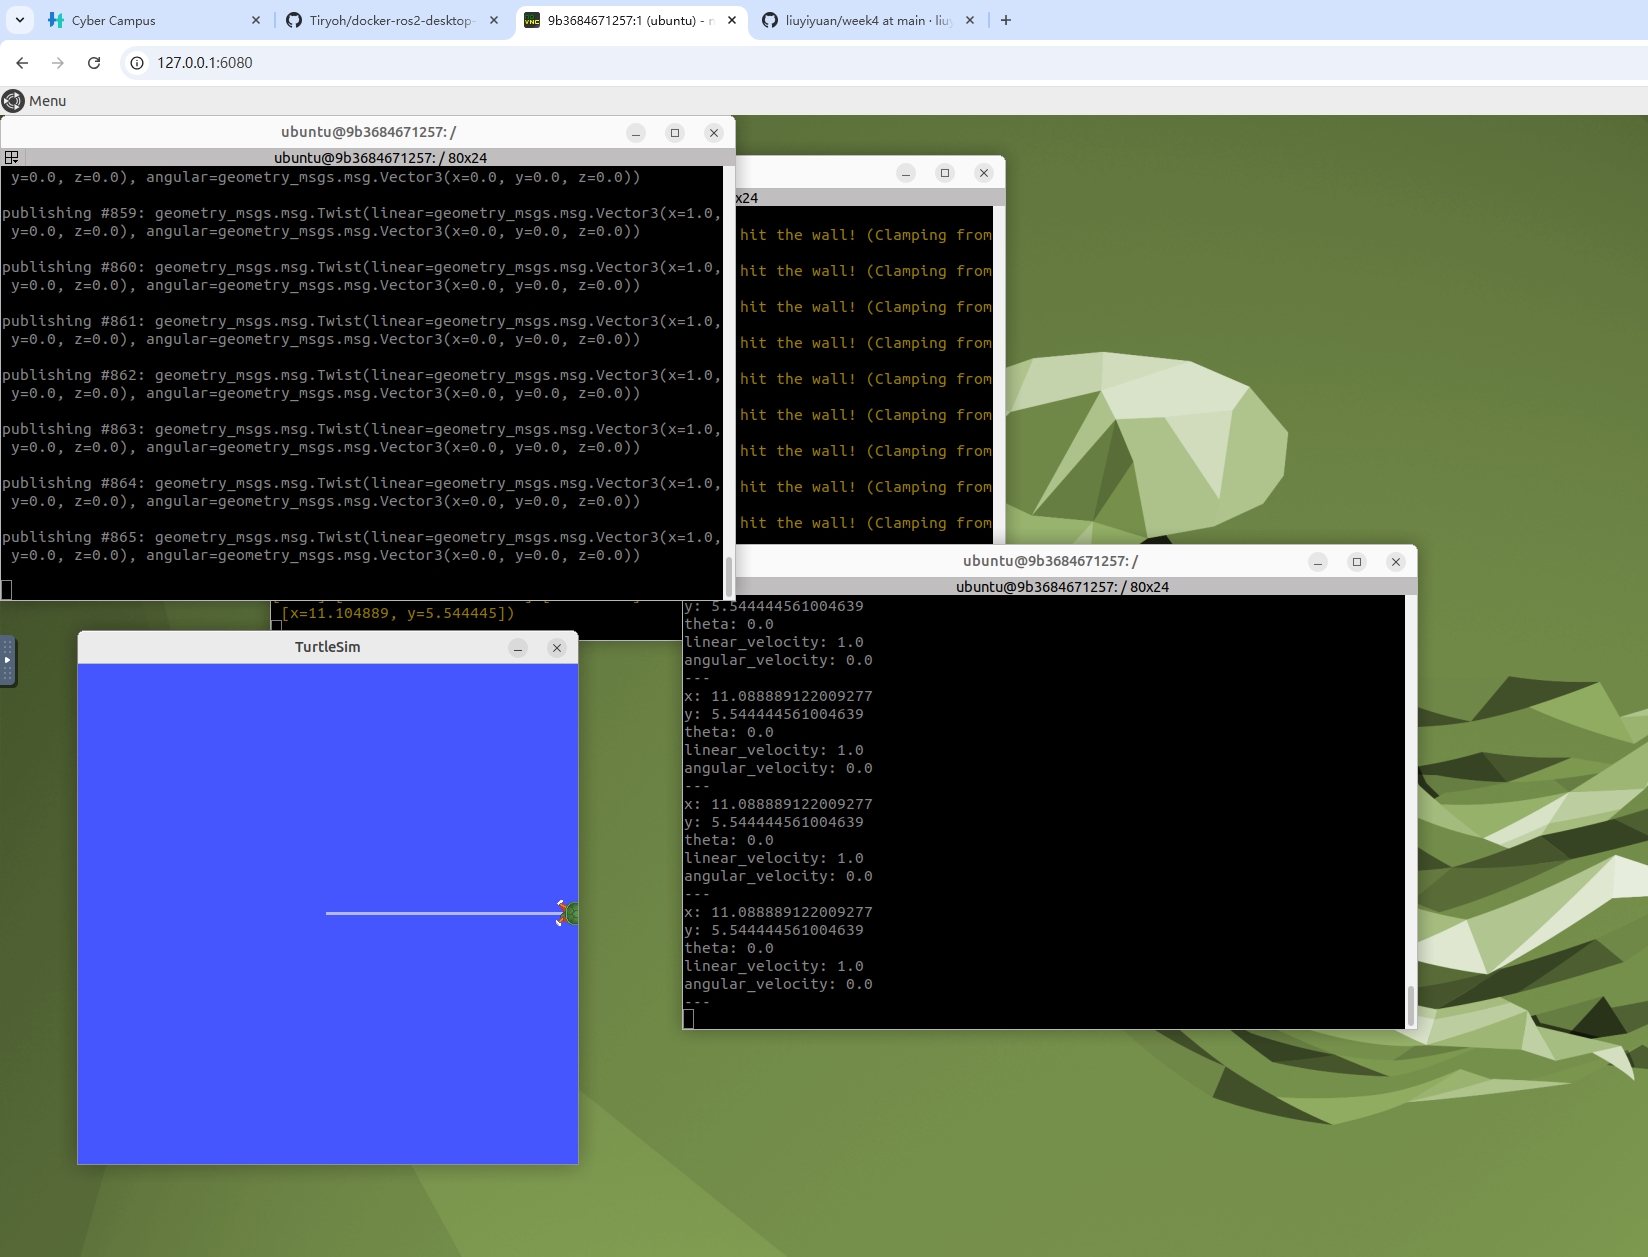Click the turtle in TurtleSim
Viewport: 1648px width, 1257px height.
pos(568,913)
